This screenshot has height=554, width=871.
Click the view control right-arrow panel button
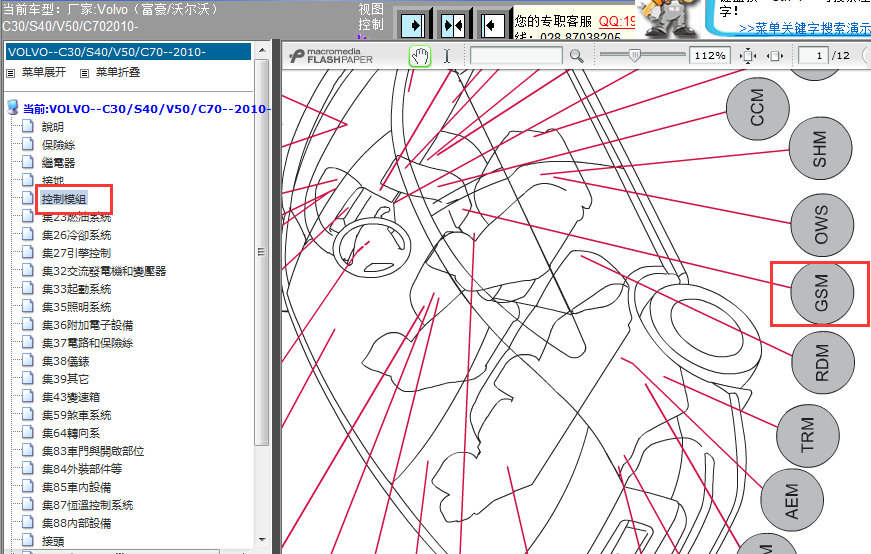[x=414, y=25]
